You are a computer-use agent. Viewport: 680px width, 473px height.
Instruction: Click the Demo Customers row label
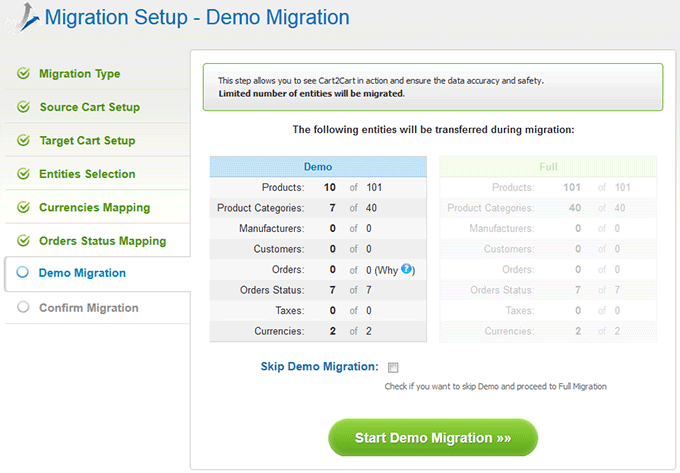279,249
